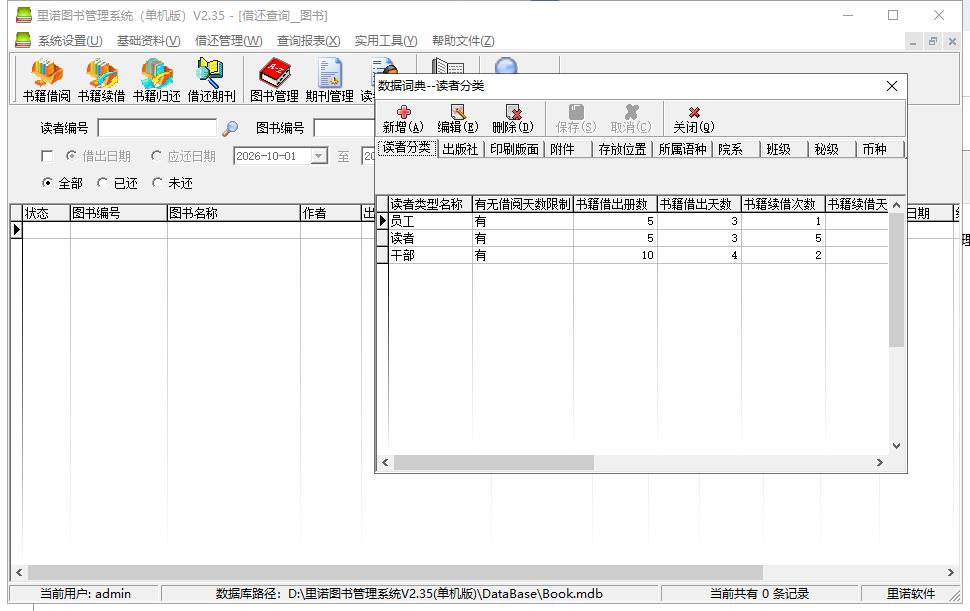
Task: Click the 读者编号 input field
Action: pos(157,128)
